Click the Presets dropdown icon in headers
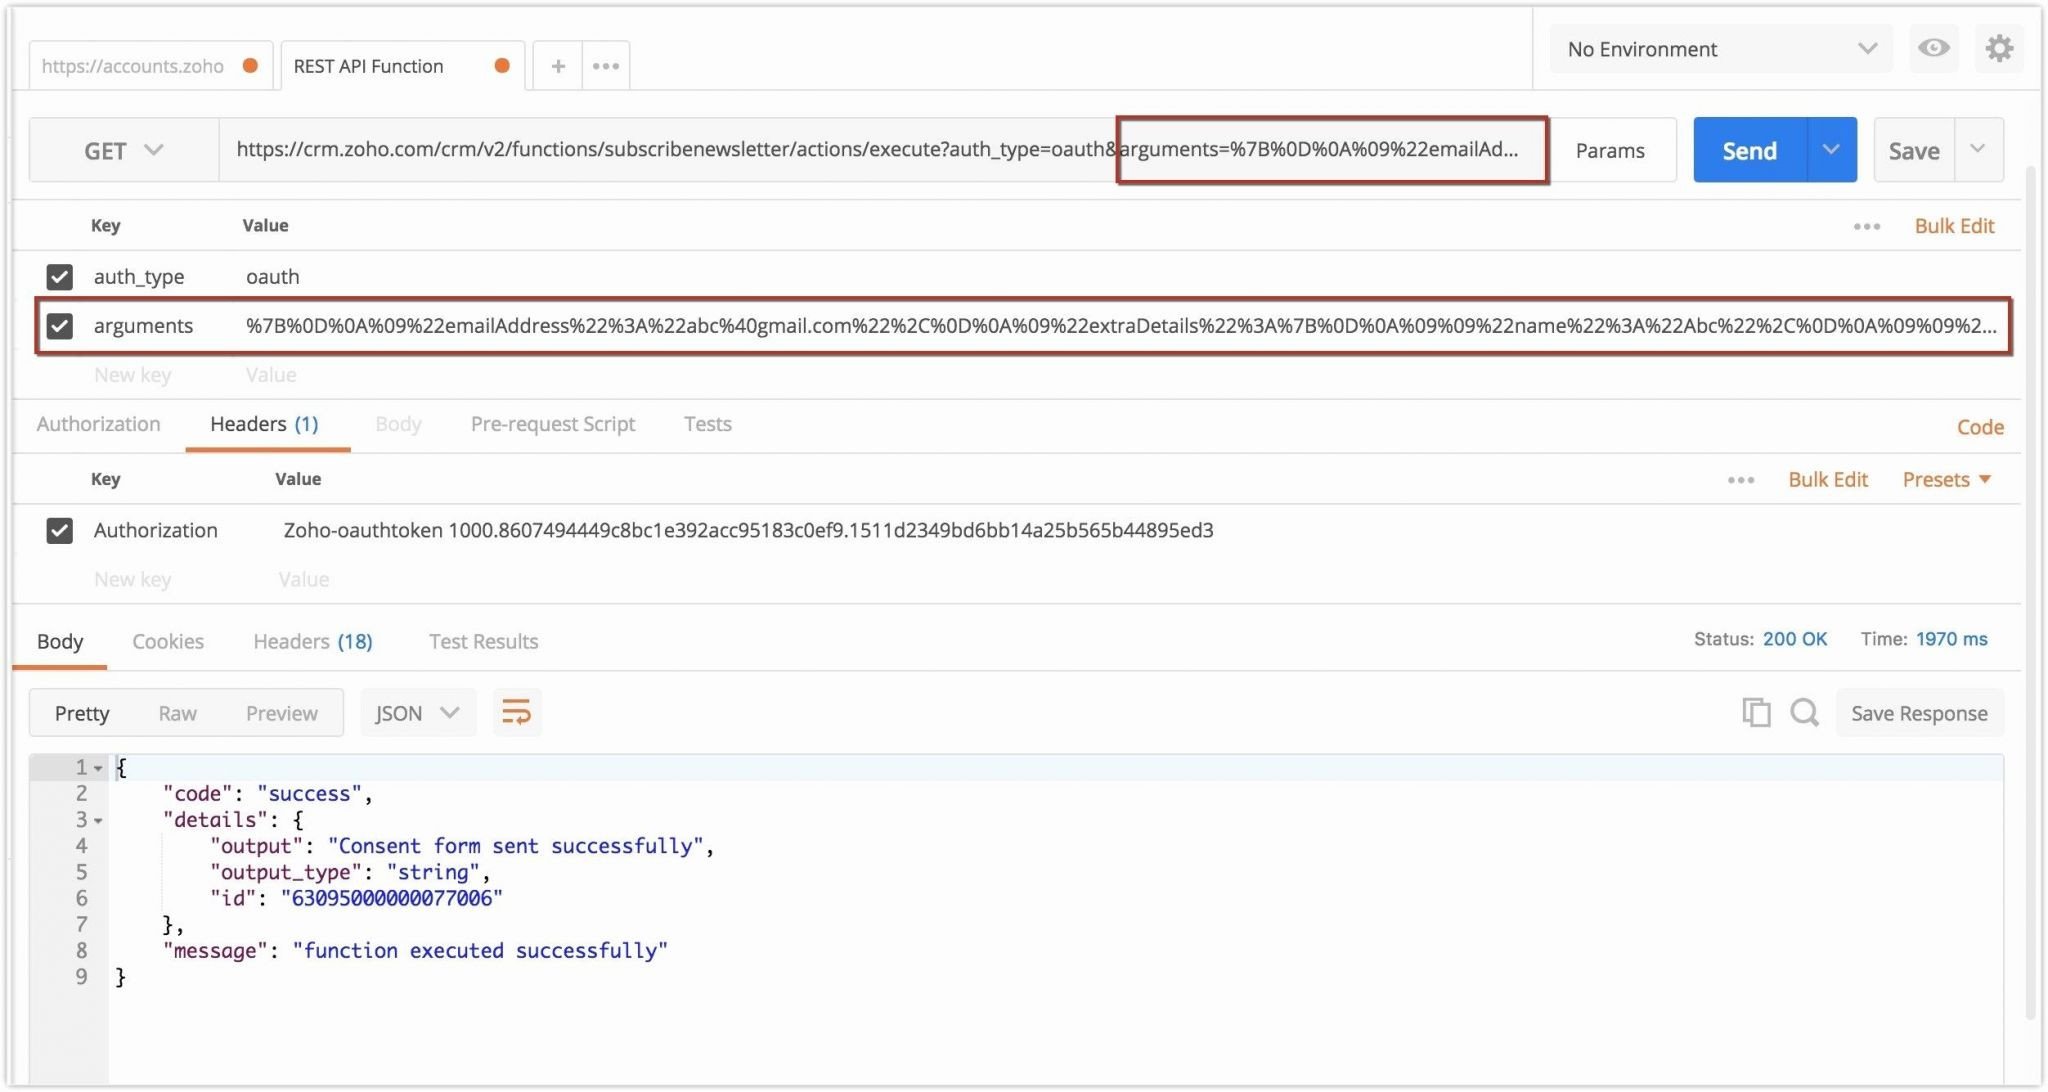Image resolution: width=2048 pixels, height=1092 pixels. [x=1991, y=478]
